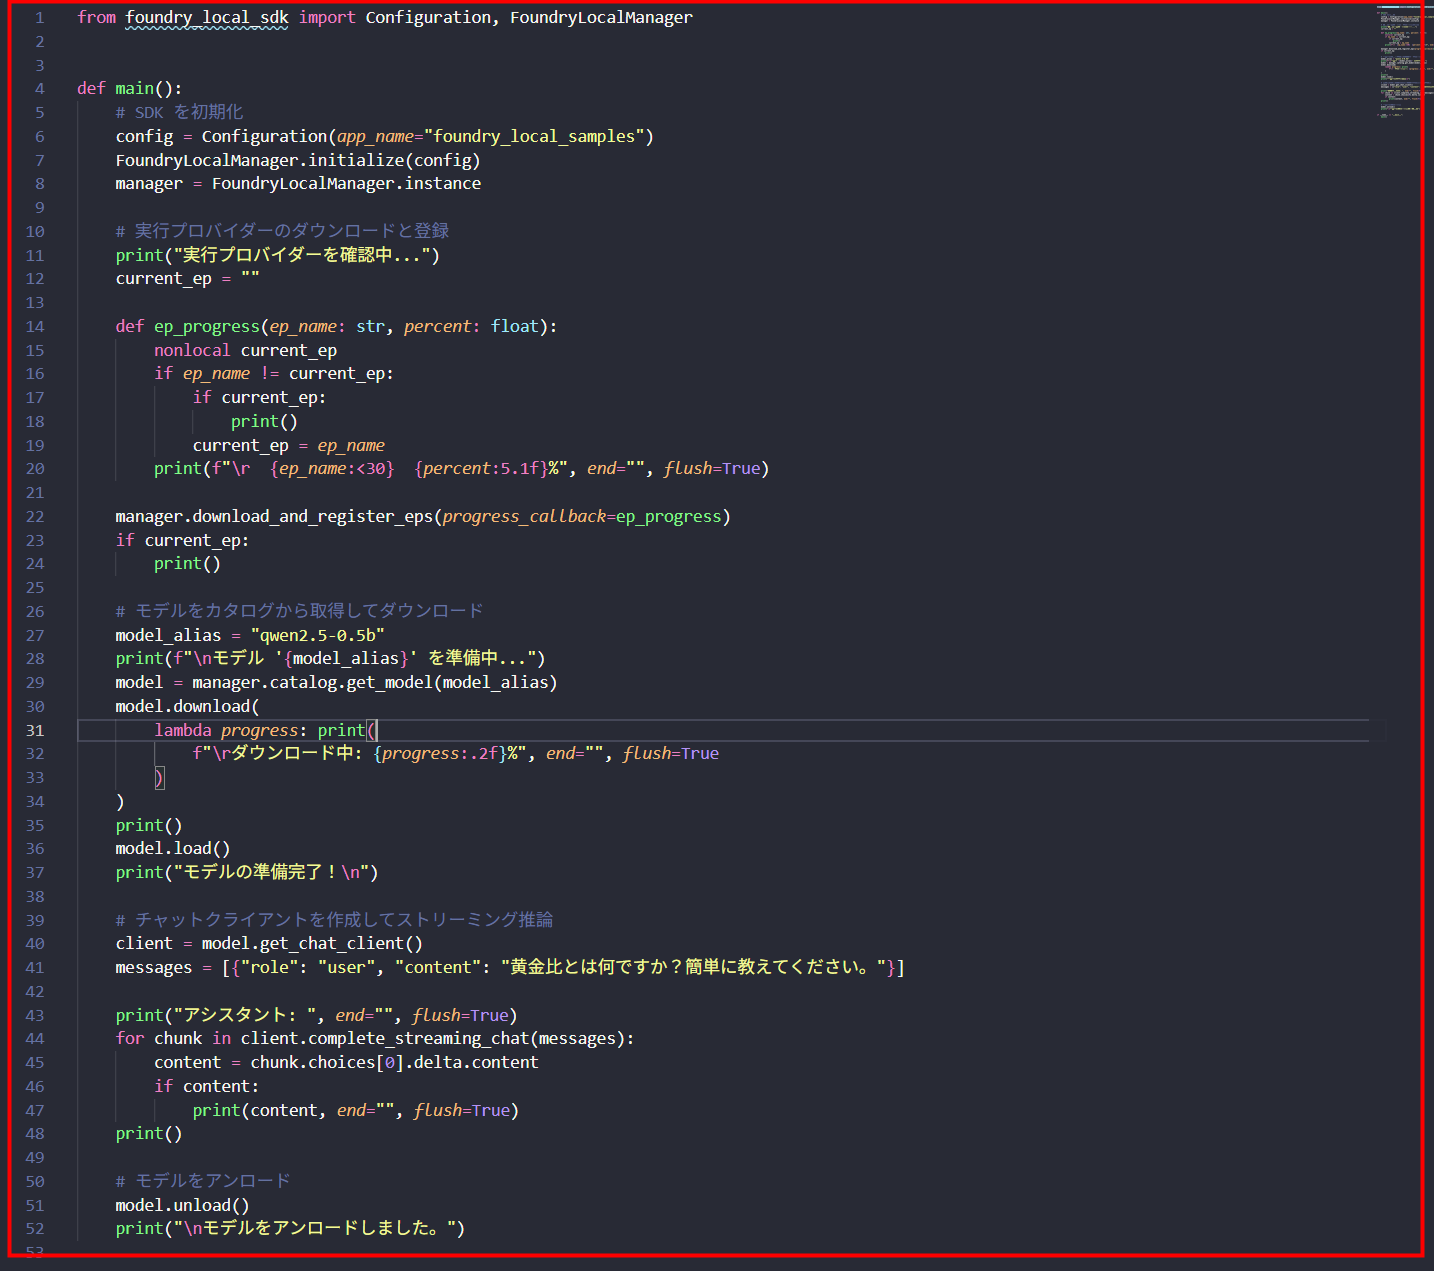
Task: Click 'print()' on line 48
Action: point(149,1133)
